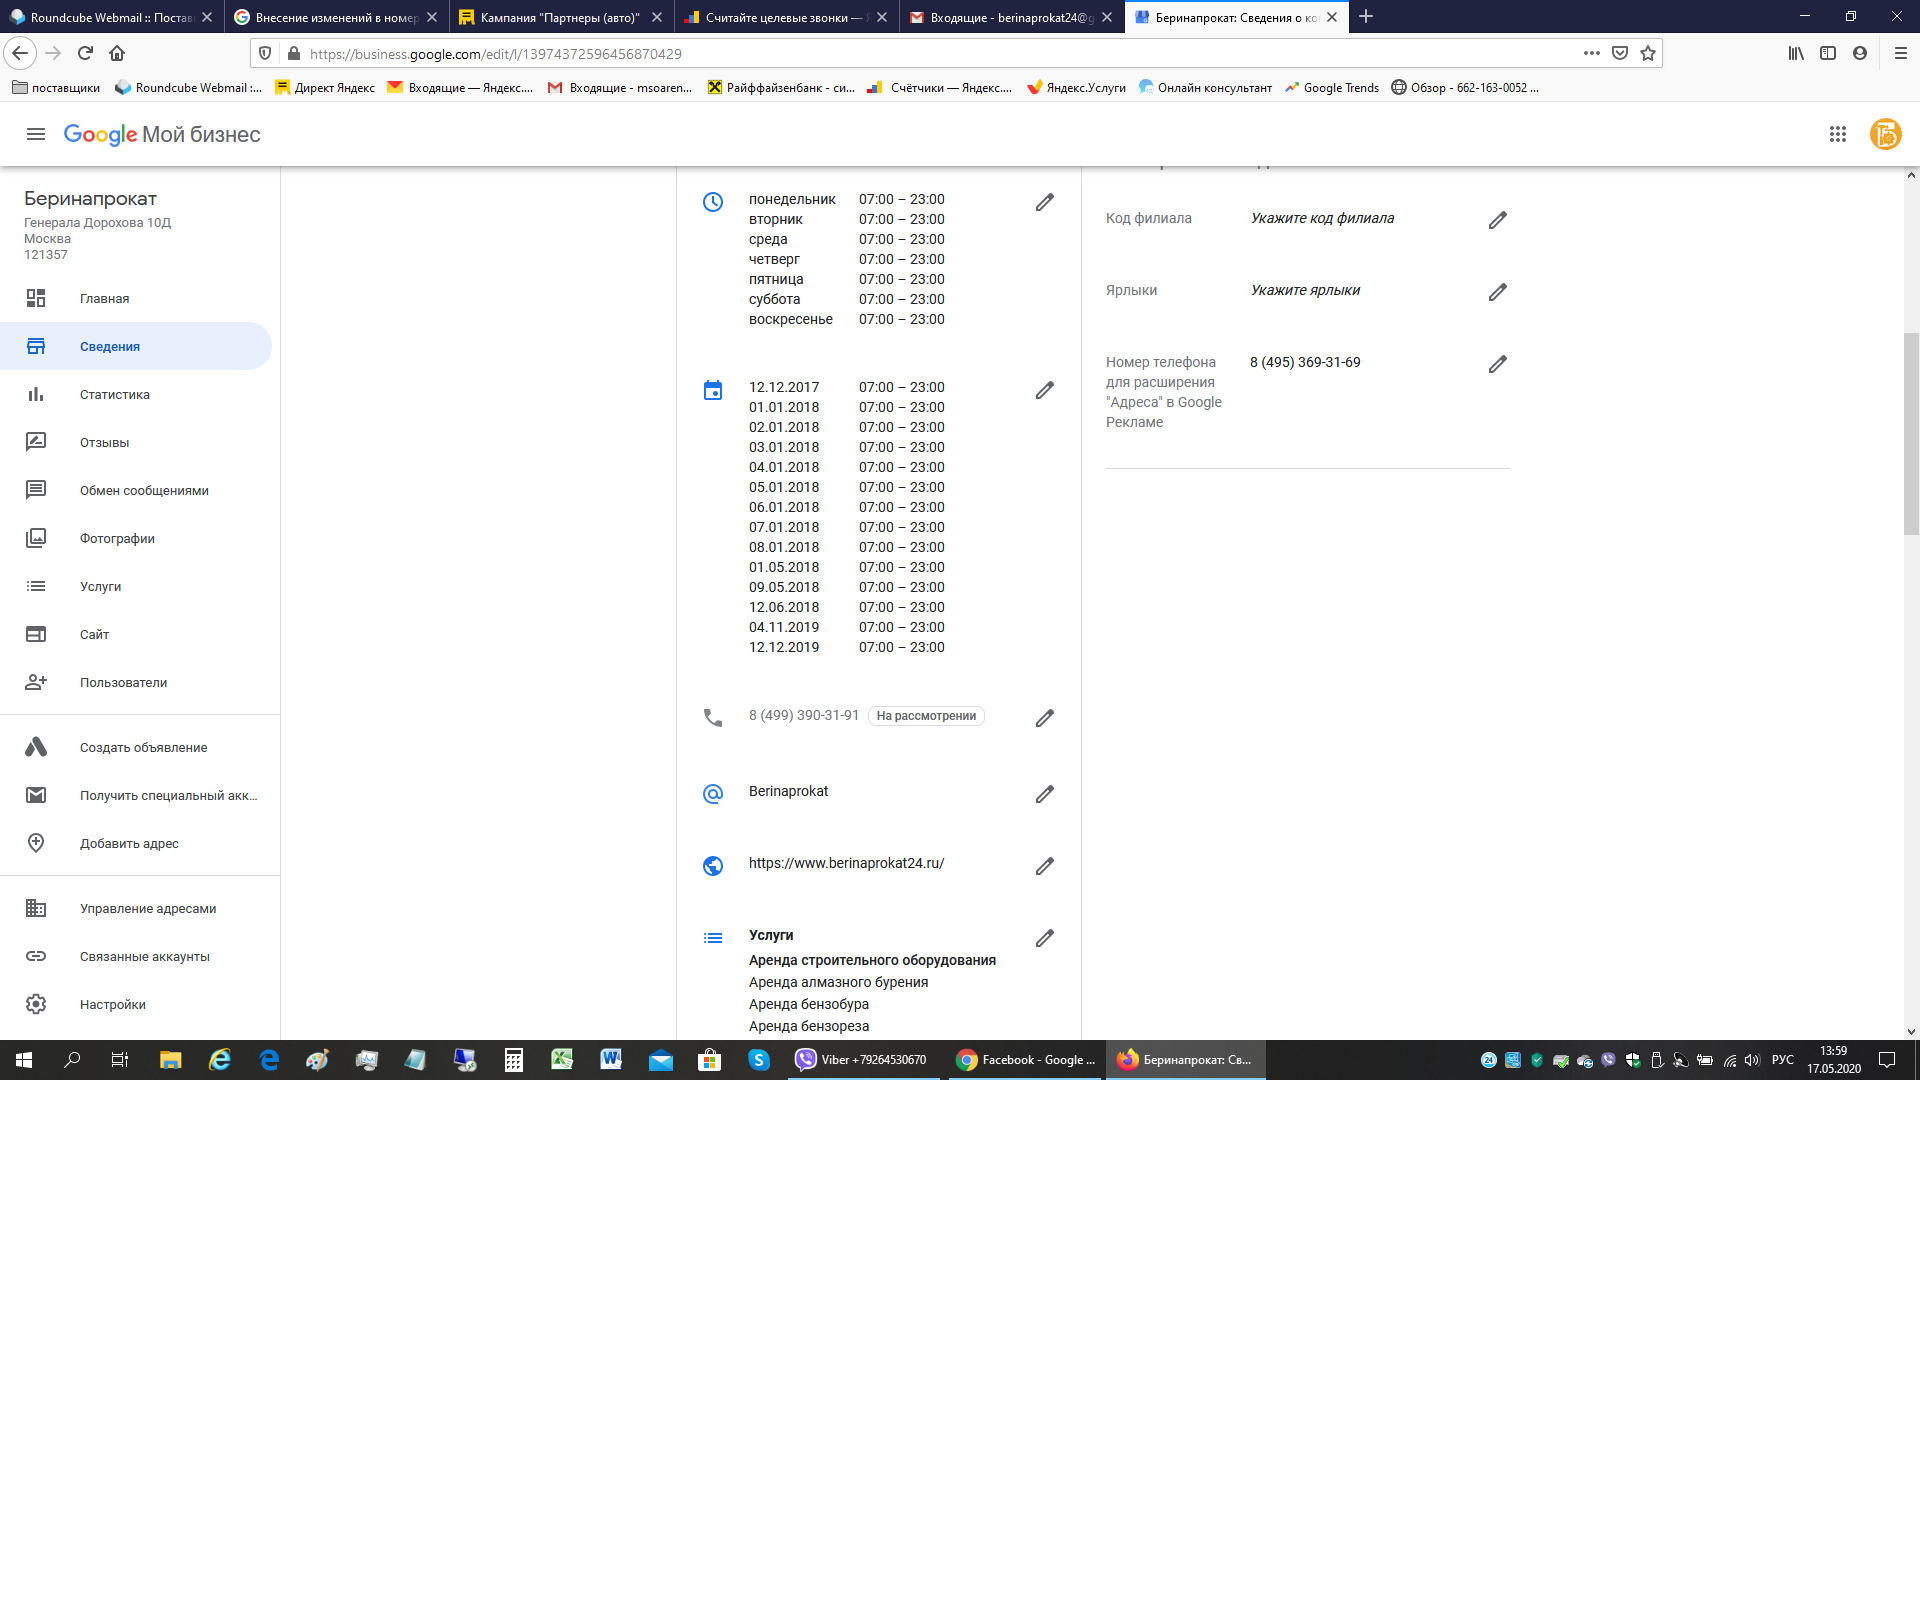
Task: Click the 12.12.2019 special hours row
Action: (846, 647)
